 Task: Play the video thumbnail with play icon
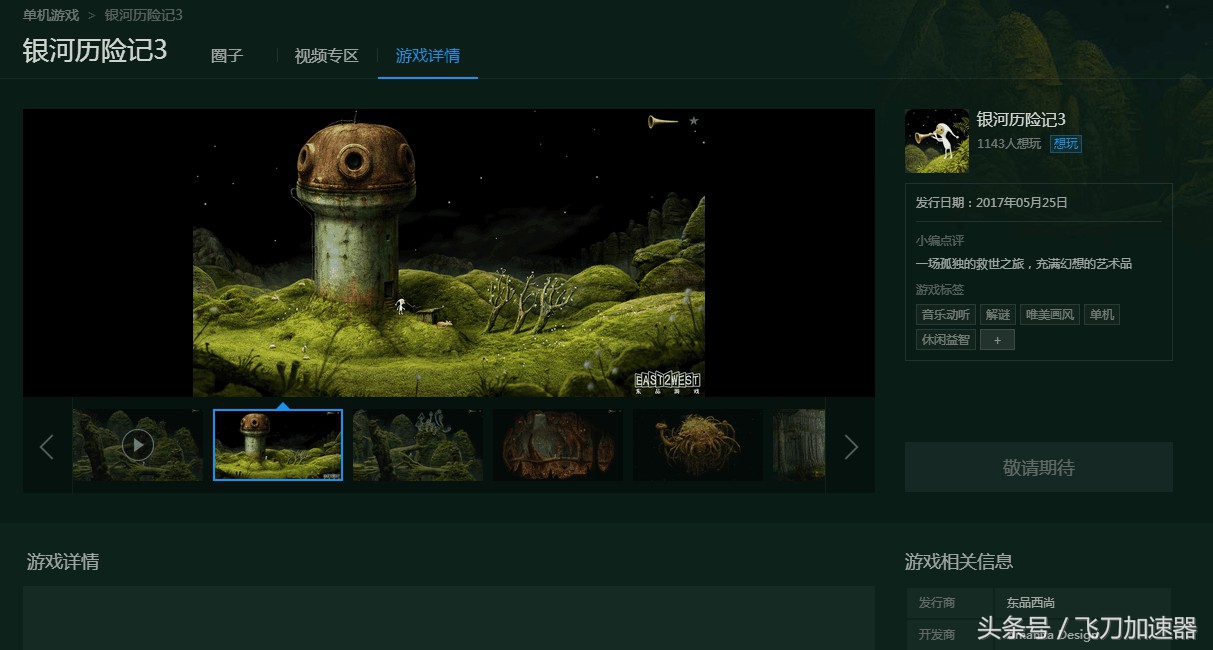pyautogui.click(x=138, y=445)
